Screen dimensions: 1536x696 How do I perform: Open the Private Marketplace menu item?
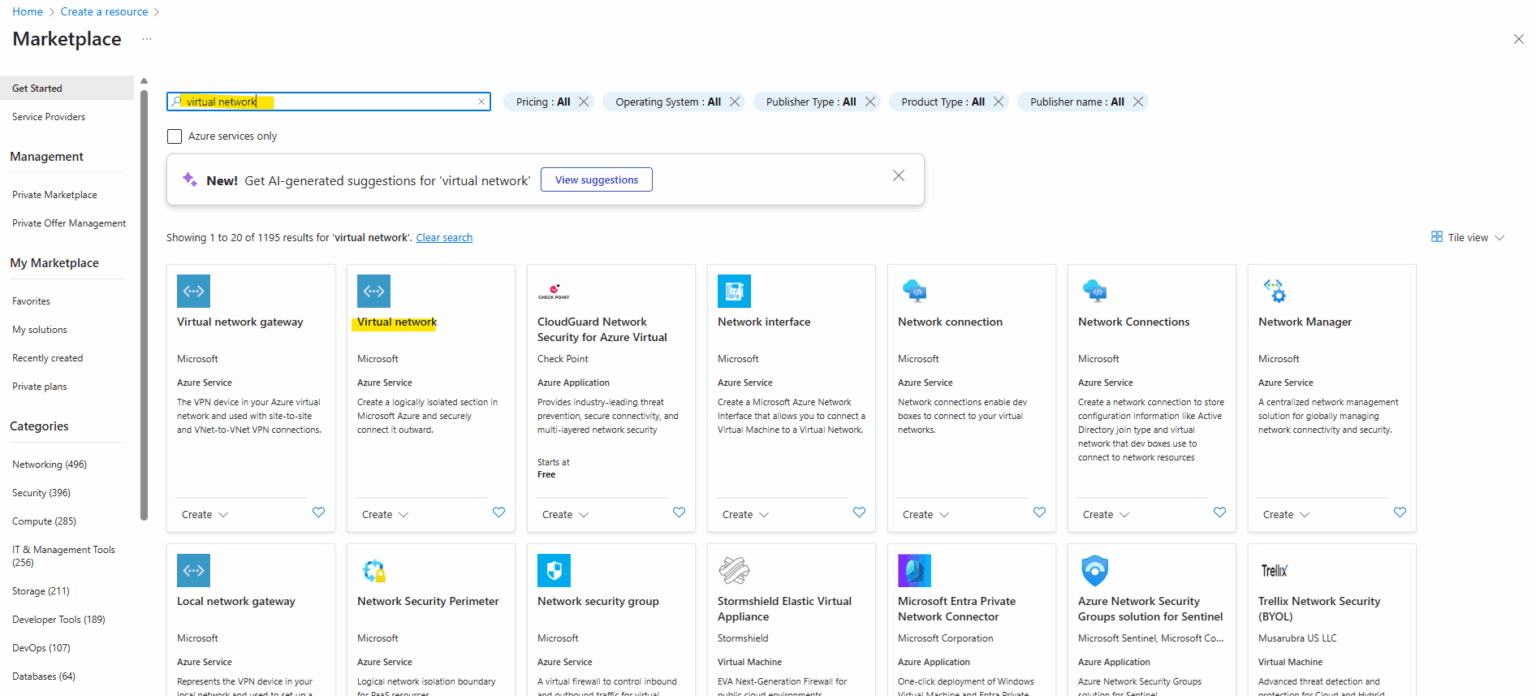click(x=54, y=195)
